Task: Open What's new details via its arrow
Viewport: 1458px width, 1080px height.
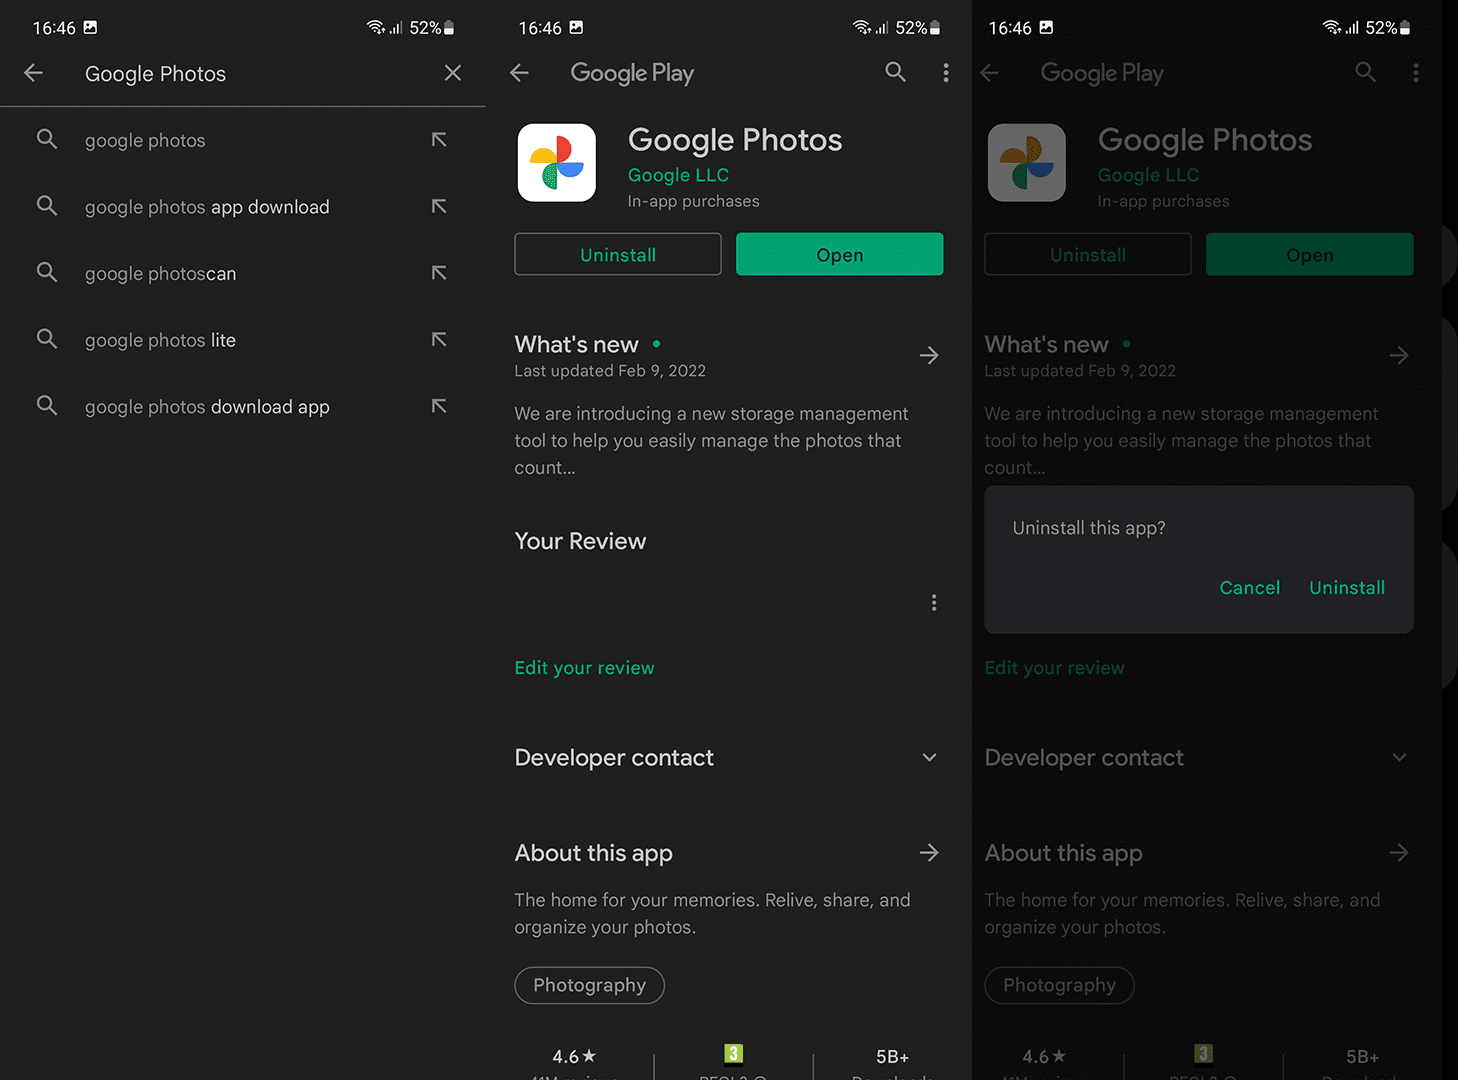Action: click(929, 355)
